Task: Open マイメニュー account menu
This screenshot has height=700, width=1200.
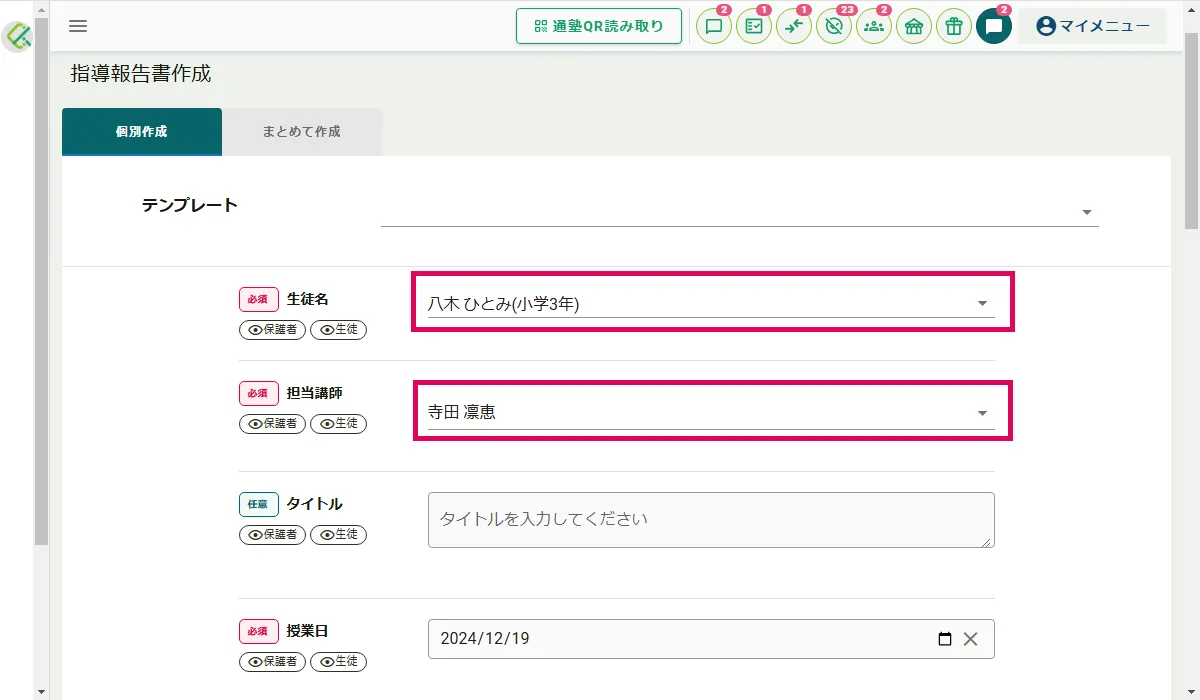Action: coord(1093,26)
